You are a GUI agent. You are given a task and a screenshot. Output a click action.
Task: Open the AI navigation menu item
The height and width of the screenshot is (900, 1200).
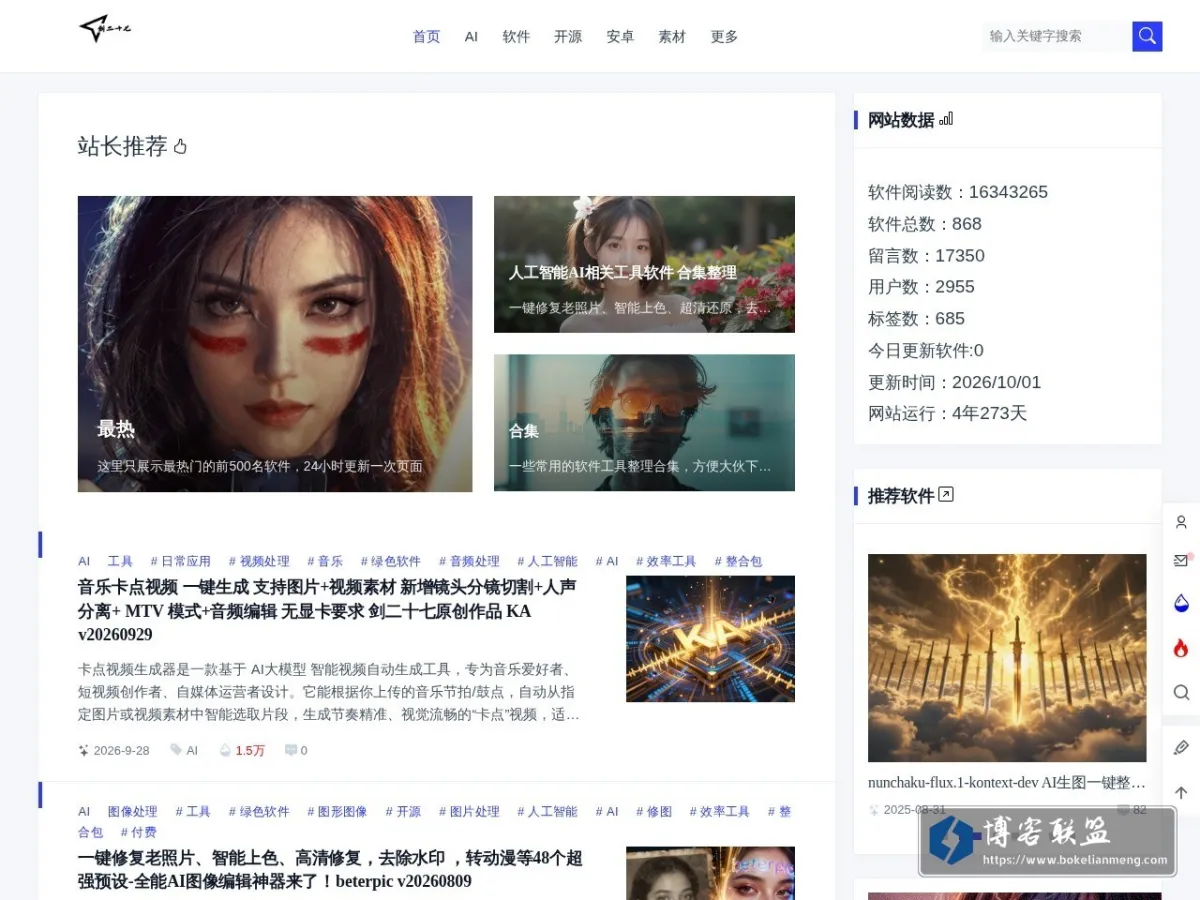click(x=471, y=36)
